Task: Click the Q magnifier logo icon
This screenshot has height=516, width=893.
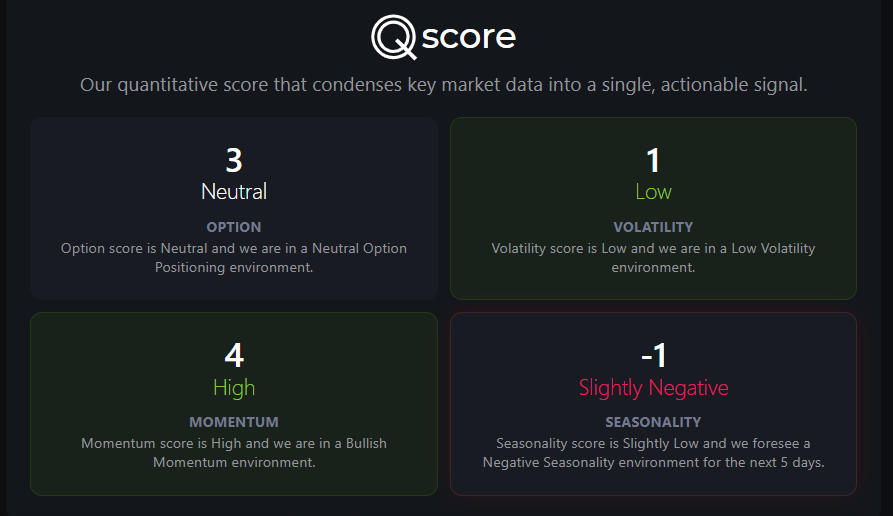Action: point(394,37)
